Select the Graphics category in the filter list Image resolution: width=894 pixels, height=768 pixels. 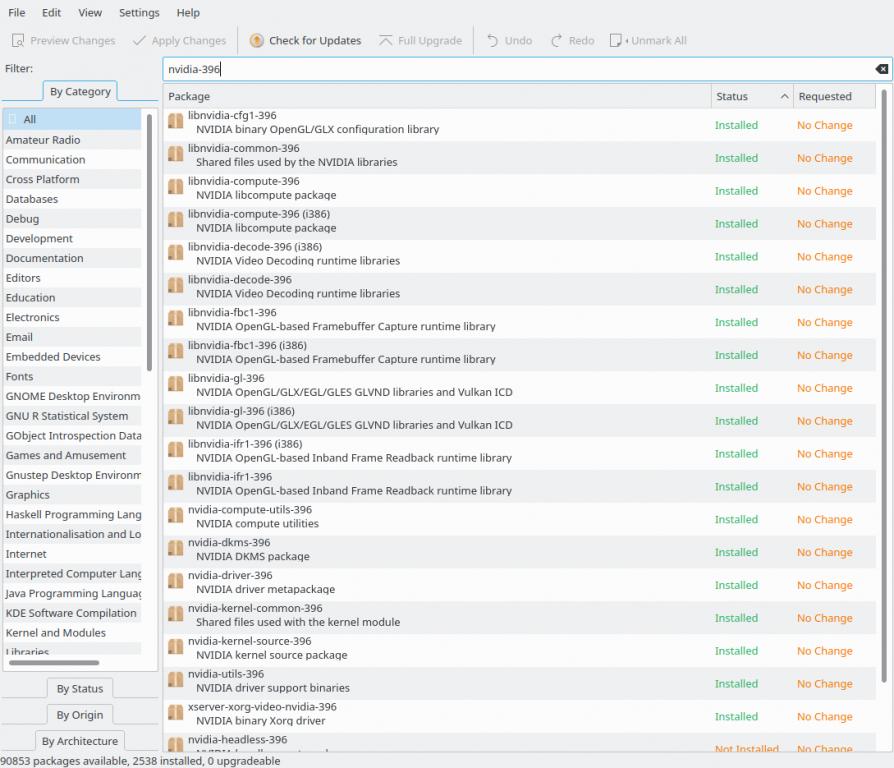pos(28,495)
